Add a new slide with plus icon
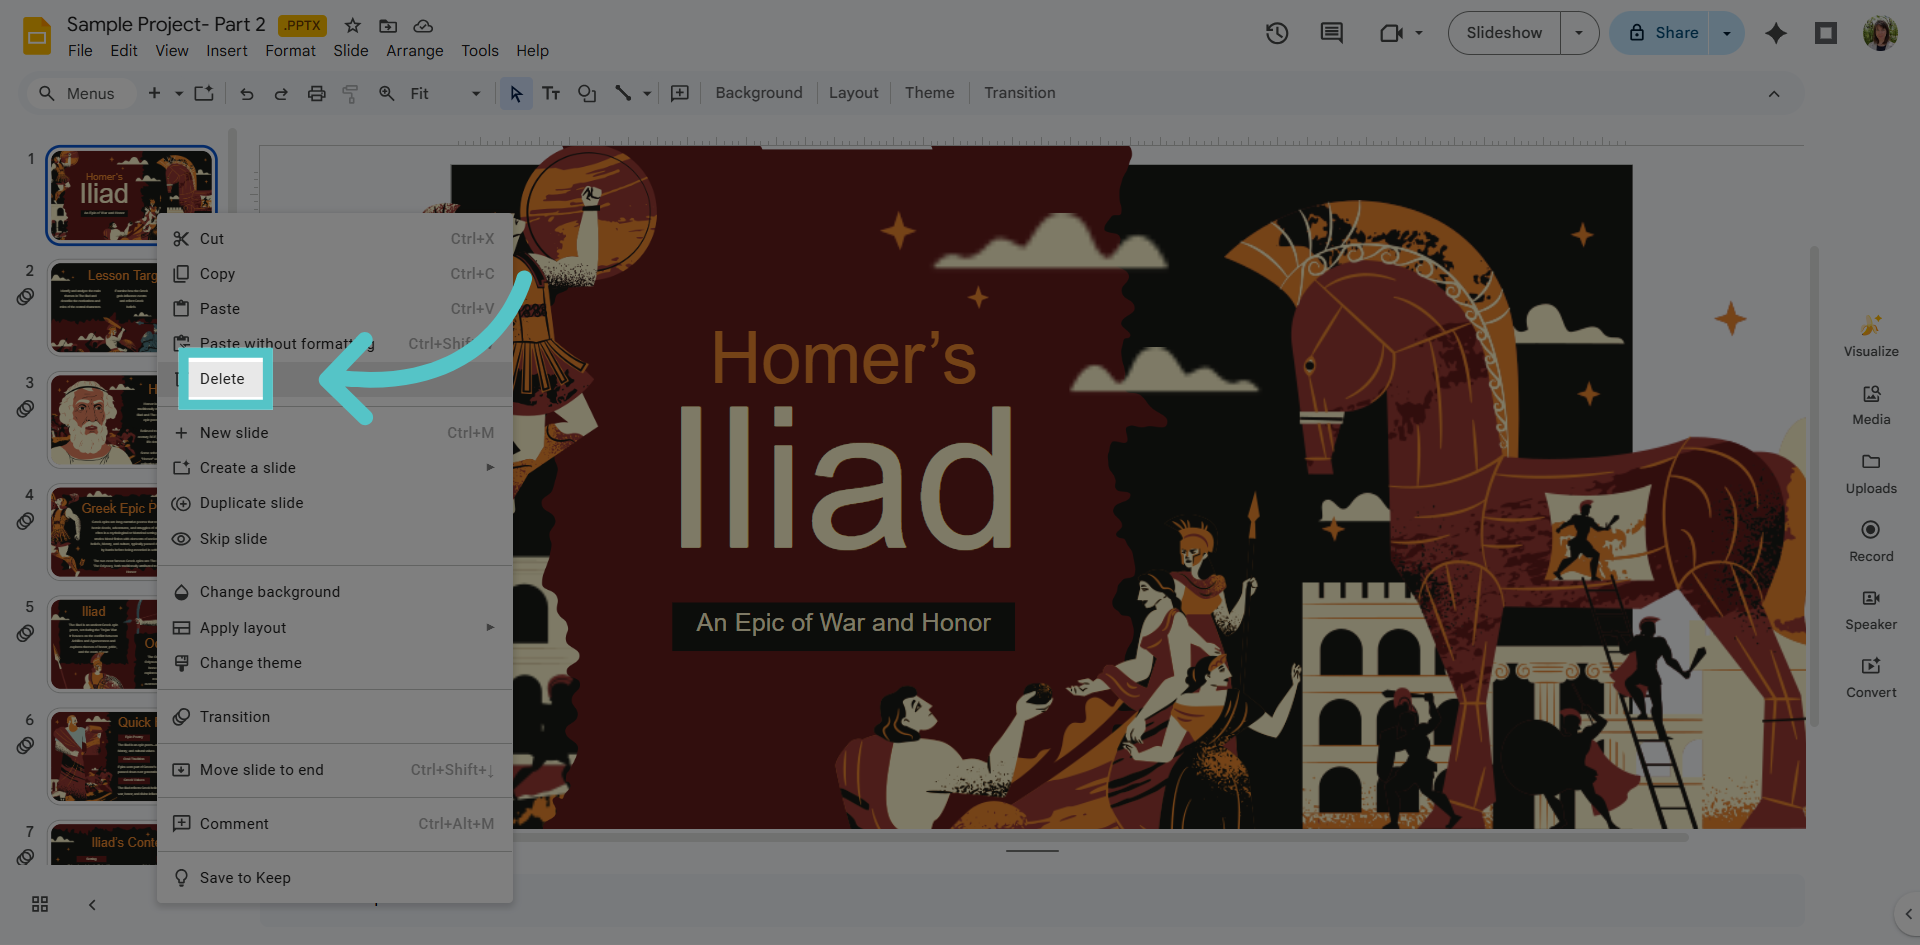This screenshot has width=1920, height=945. click(x=154, y=93)
